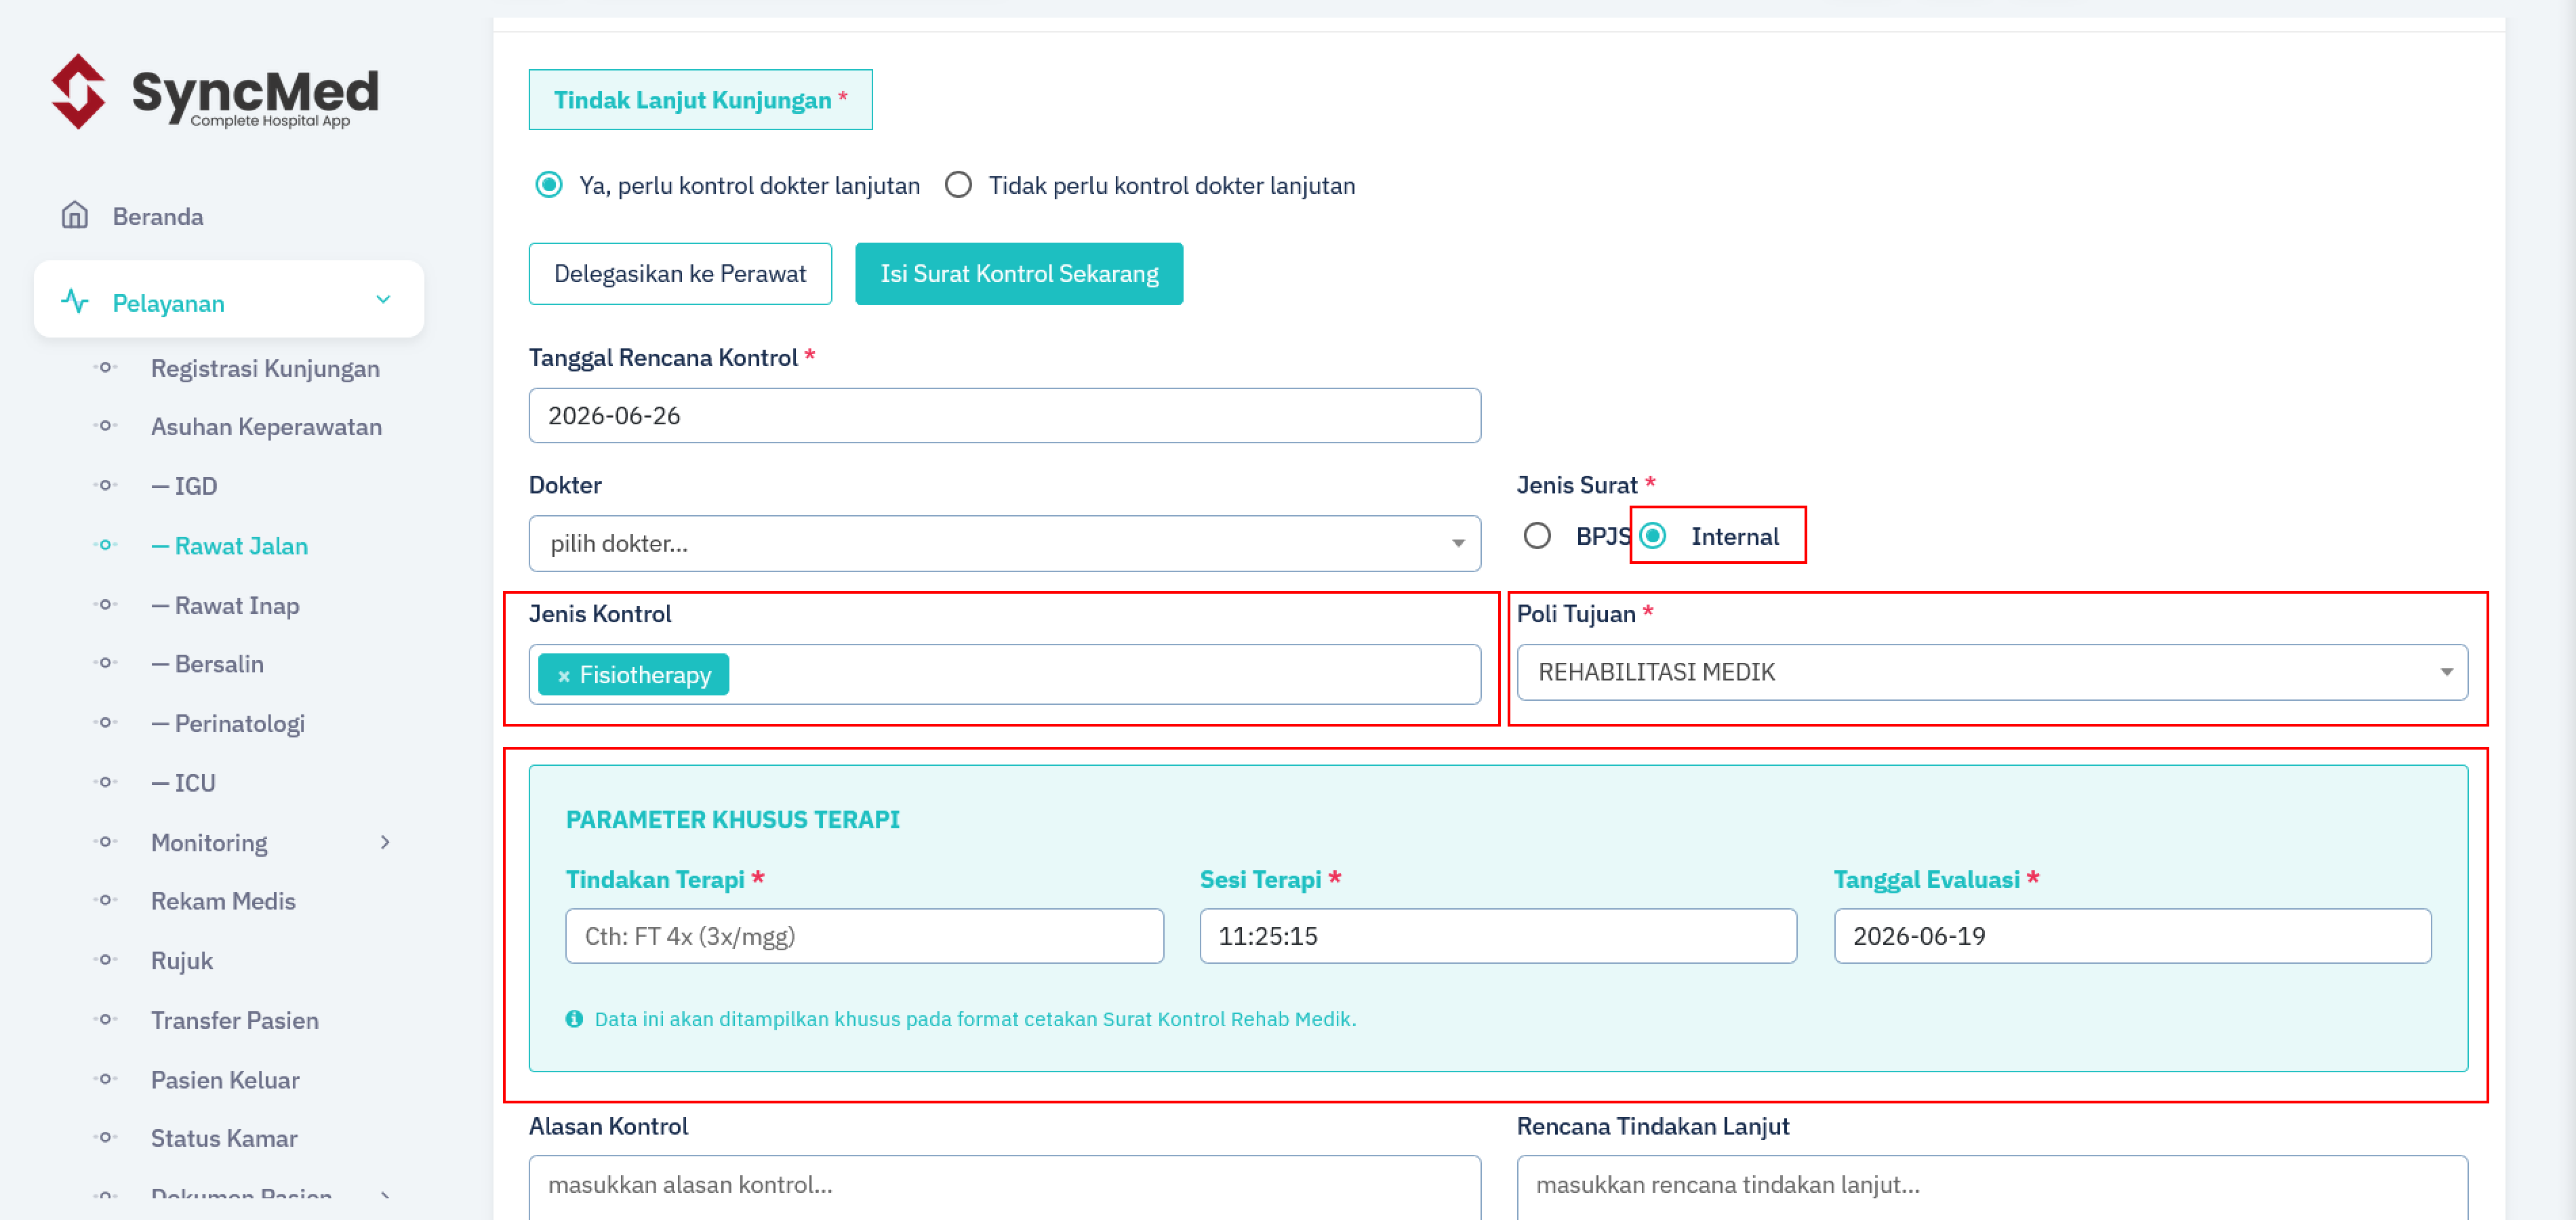Viewport: 2576px width, 1220px height.
Task: Choose Internal as Jenis Surat
Action: click(x=1654, y=536)
